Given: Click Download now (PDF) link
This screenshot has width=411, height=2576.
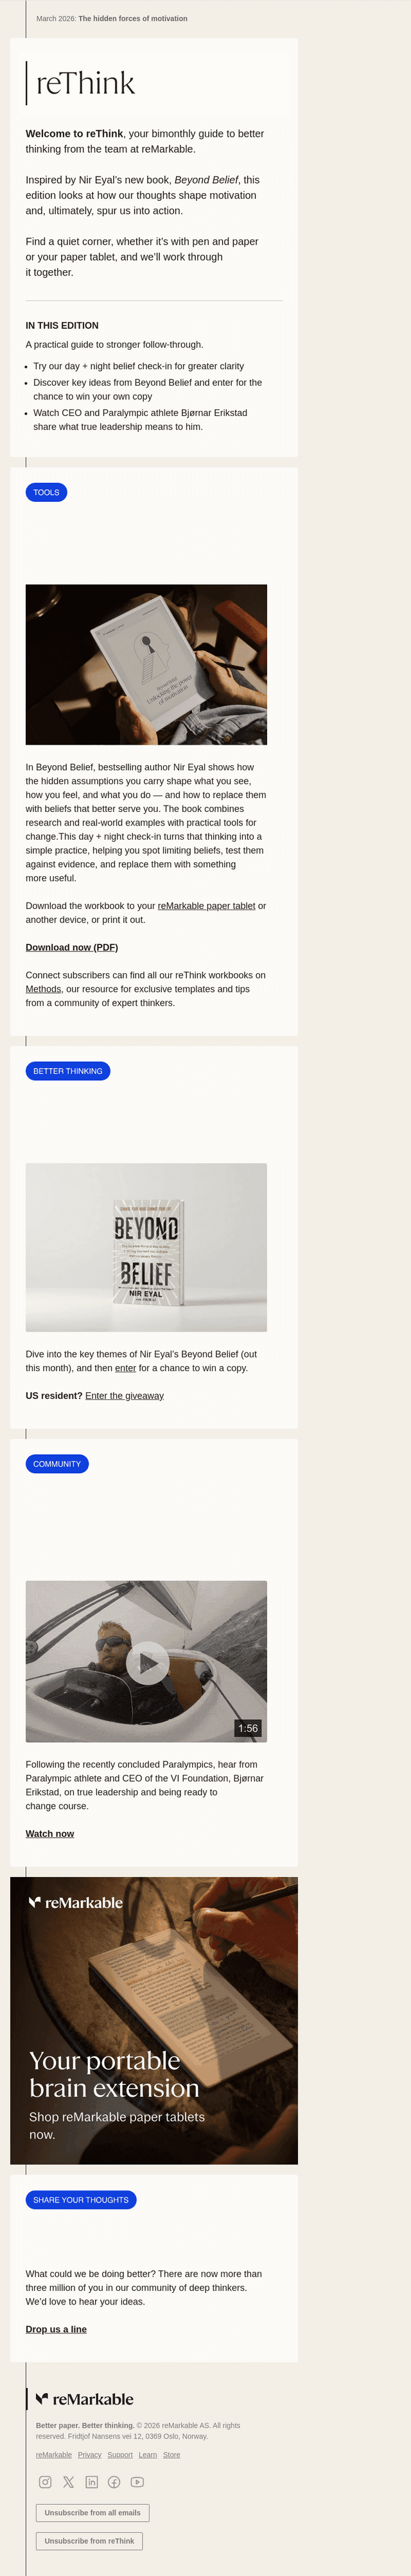Looking at the screenshot, I should point(72,947).
